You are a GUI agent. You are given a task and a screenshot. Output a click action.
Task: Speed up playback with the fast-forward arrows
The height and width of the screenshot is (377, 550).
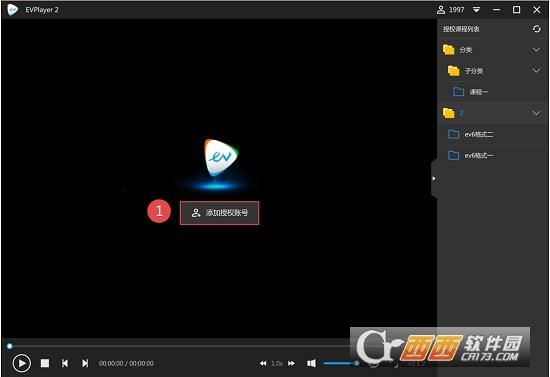click(x=291, y=363)
